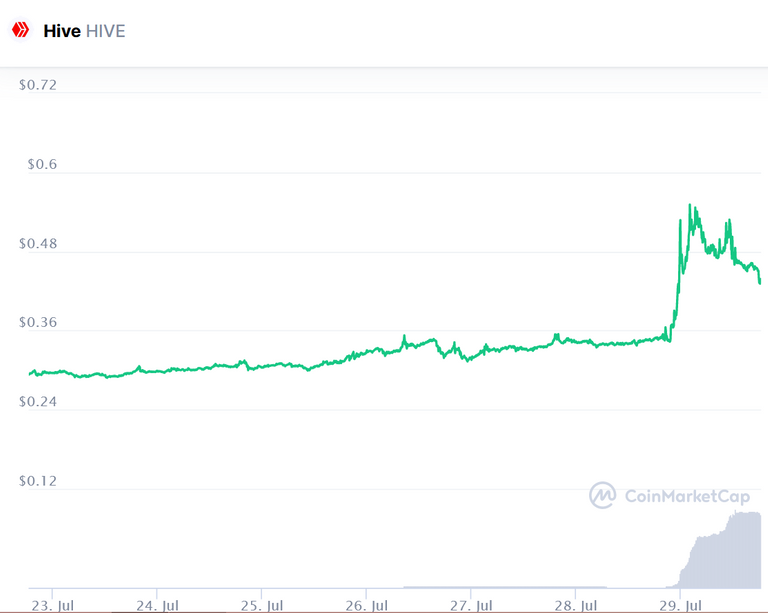Click the 23. Jul date marker
This screenshot has width=768, height=613.
(x=52, y=606)
